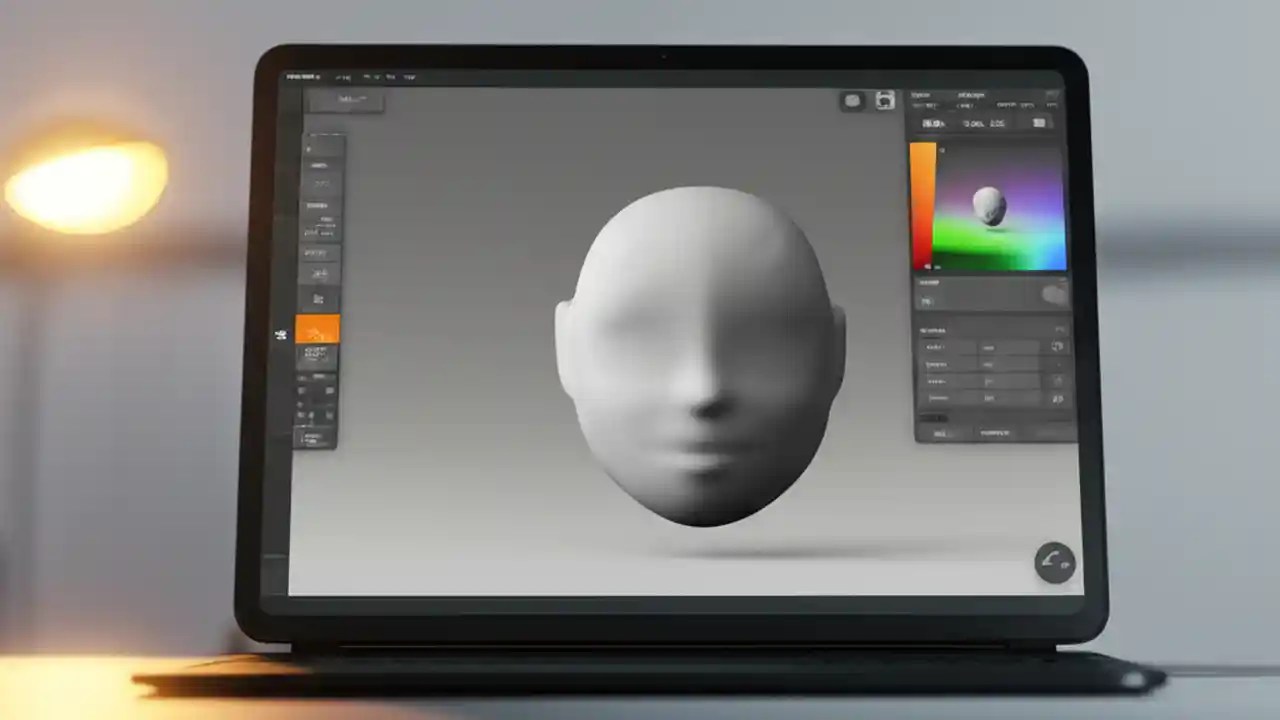The image size is (1280, 720).
Task: Tap the undo arrow button at bottom right
Action: pos(1054,563)
